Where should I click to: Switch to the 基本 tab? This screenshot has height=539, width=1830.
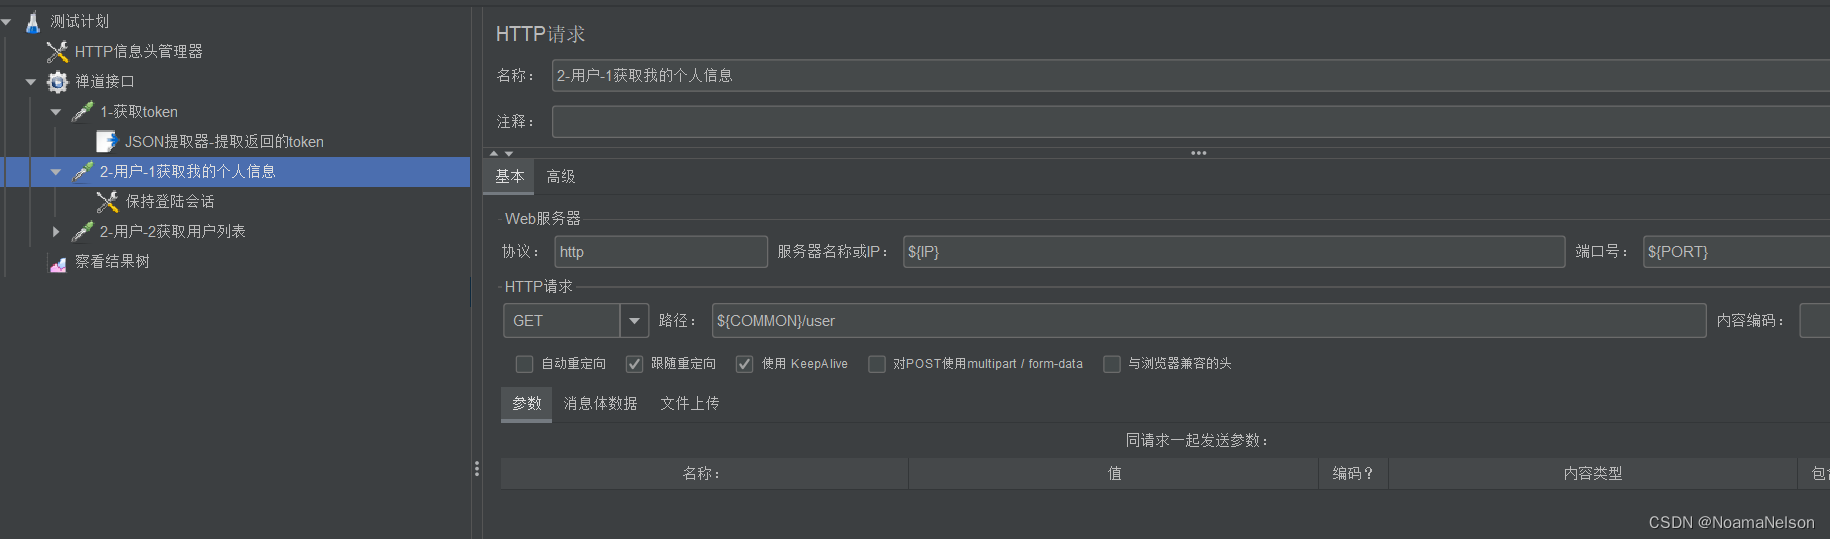[510, 176]
